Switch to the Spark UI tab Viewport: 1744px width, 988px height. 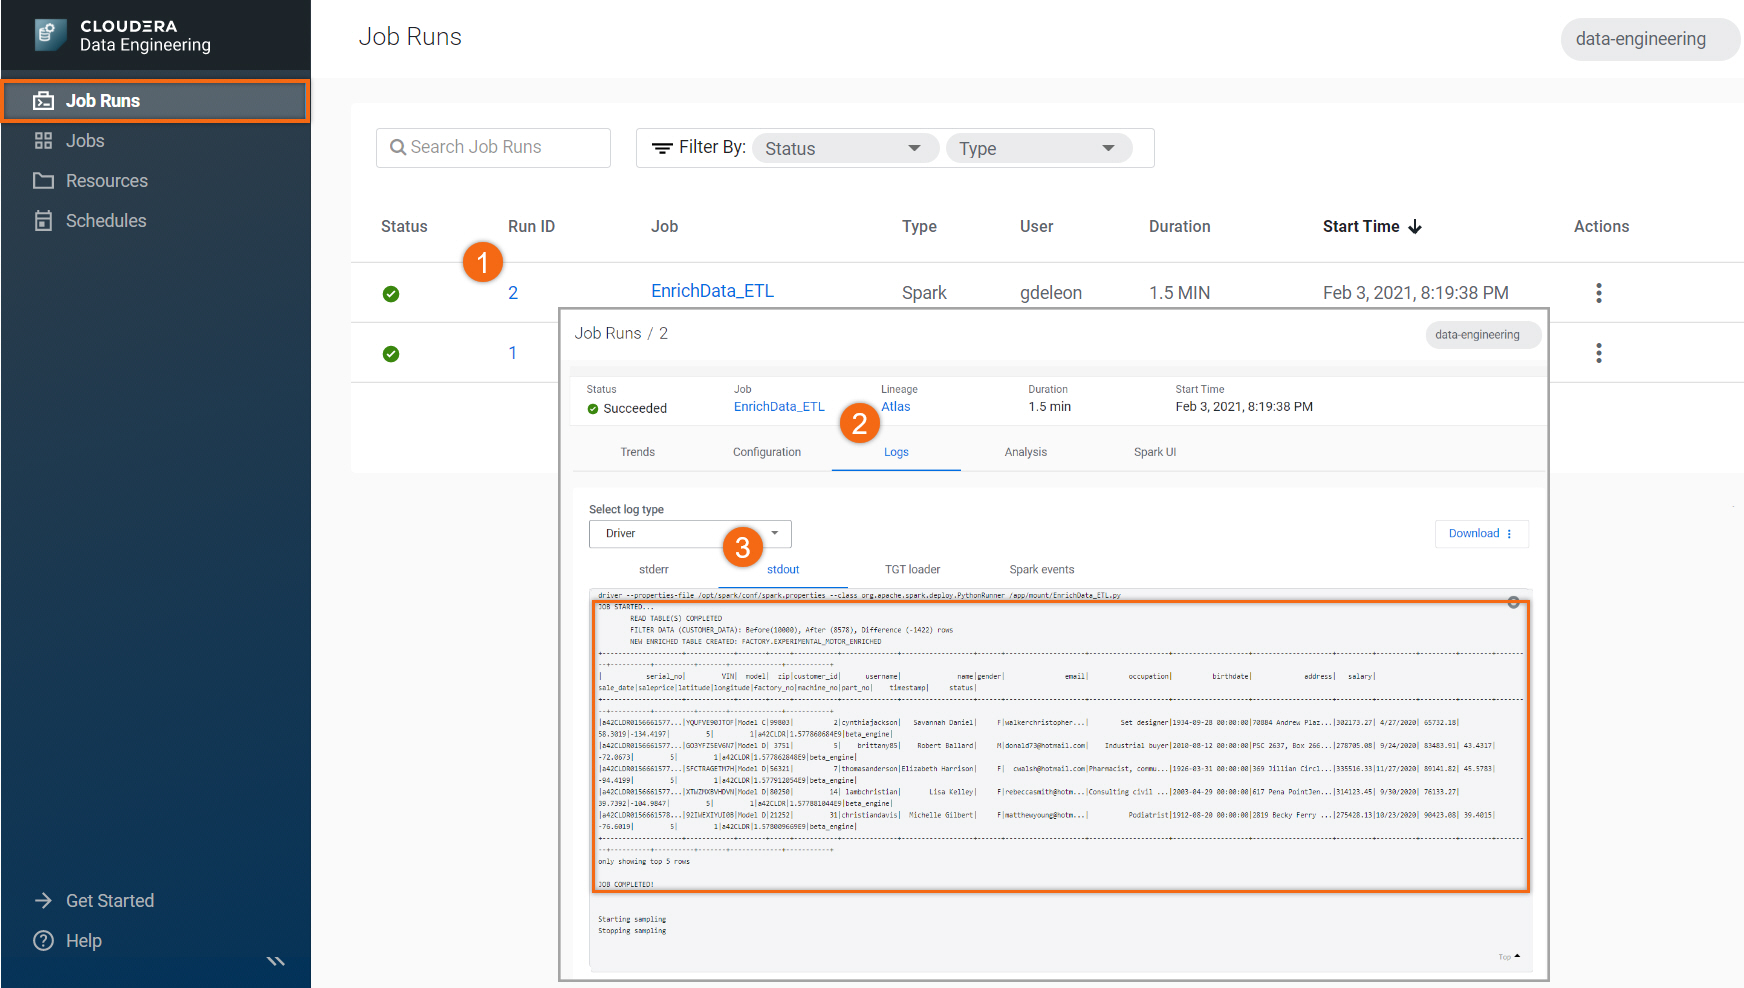pos(1155,452)
